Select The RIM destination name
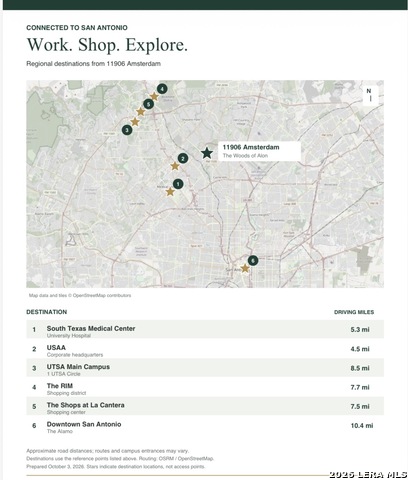 pos(60,386)
